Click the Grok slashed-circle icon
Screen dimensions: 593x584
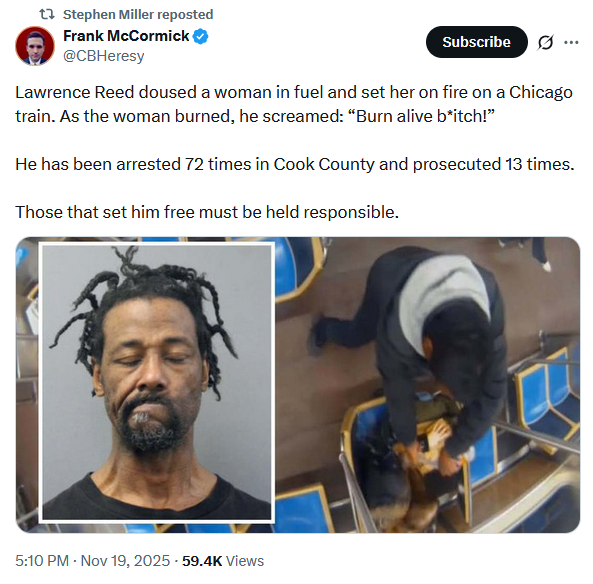point(545,42)
